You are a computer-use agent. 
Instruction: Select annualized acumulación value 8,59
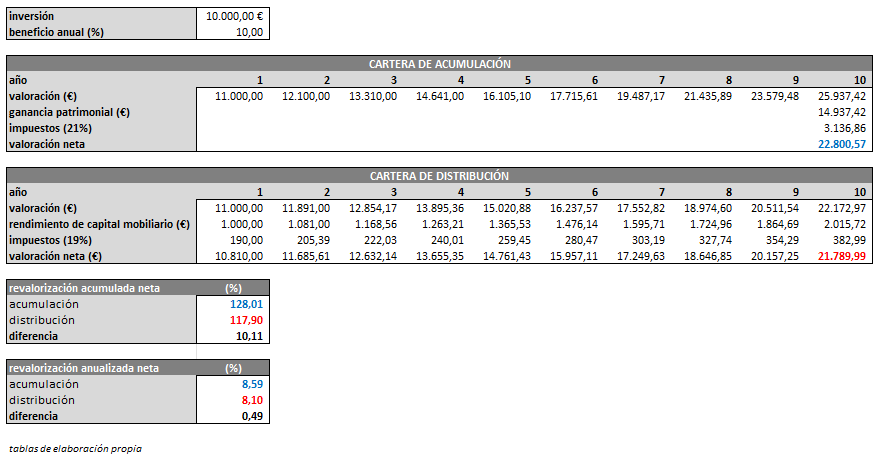252,384
